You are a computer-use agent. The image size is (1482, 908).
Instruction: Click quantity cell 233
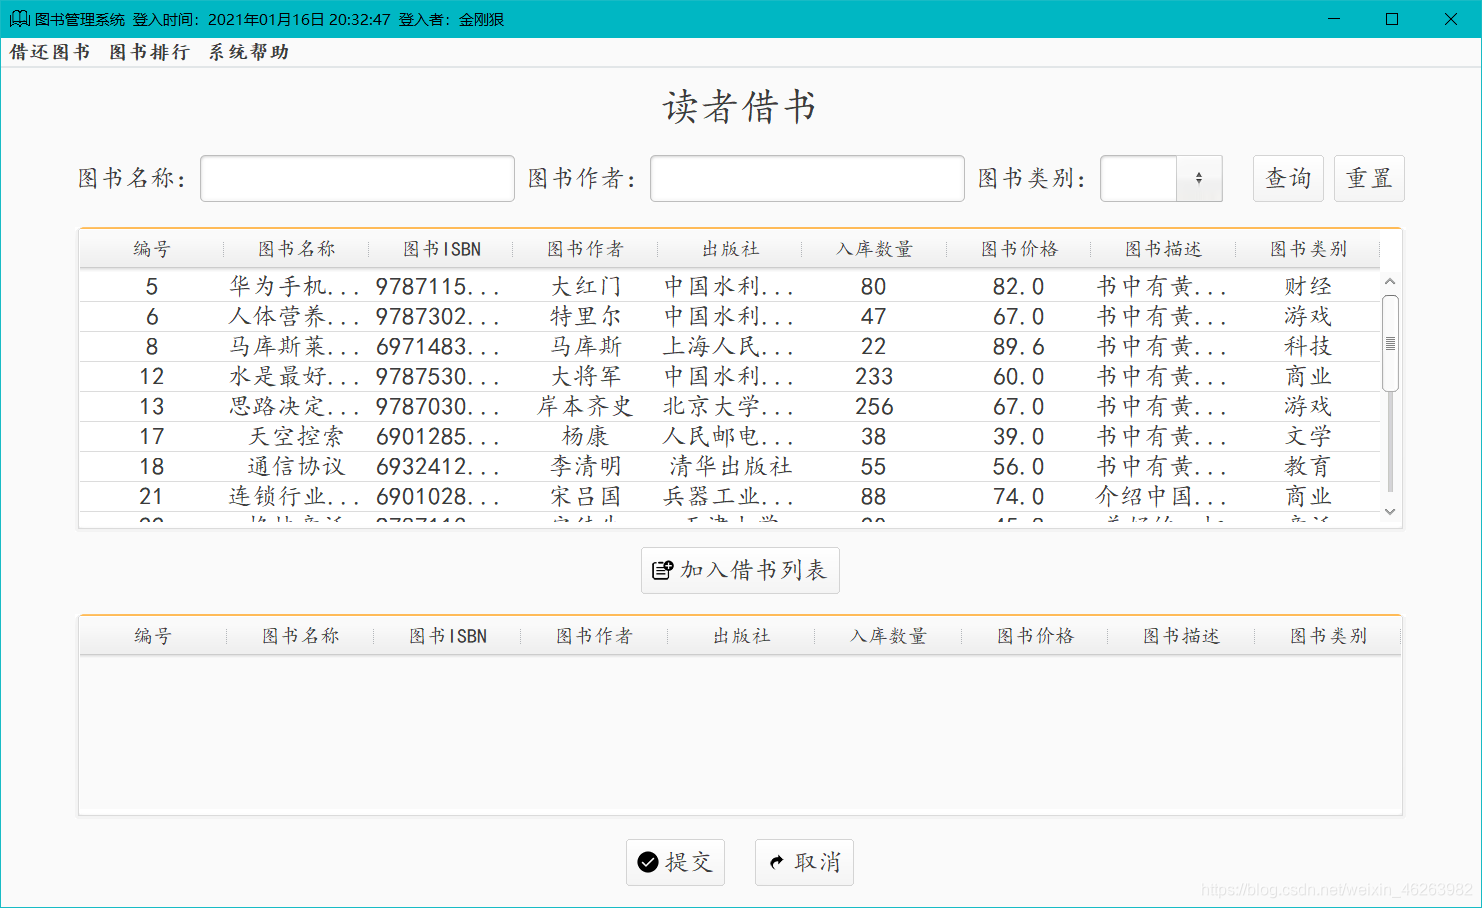click(x=874, y=376)
